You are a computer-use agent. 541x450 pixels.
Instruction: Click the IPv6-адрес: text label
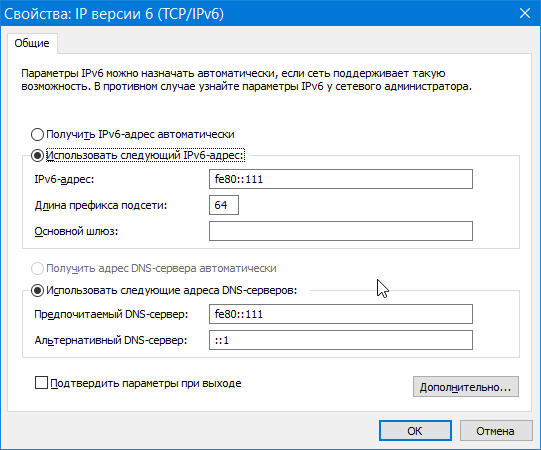click(x=64, y=179)
